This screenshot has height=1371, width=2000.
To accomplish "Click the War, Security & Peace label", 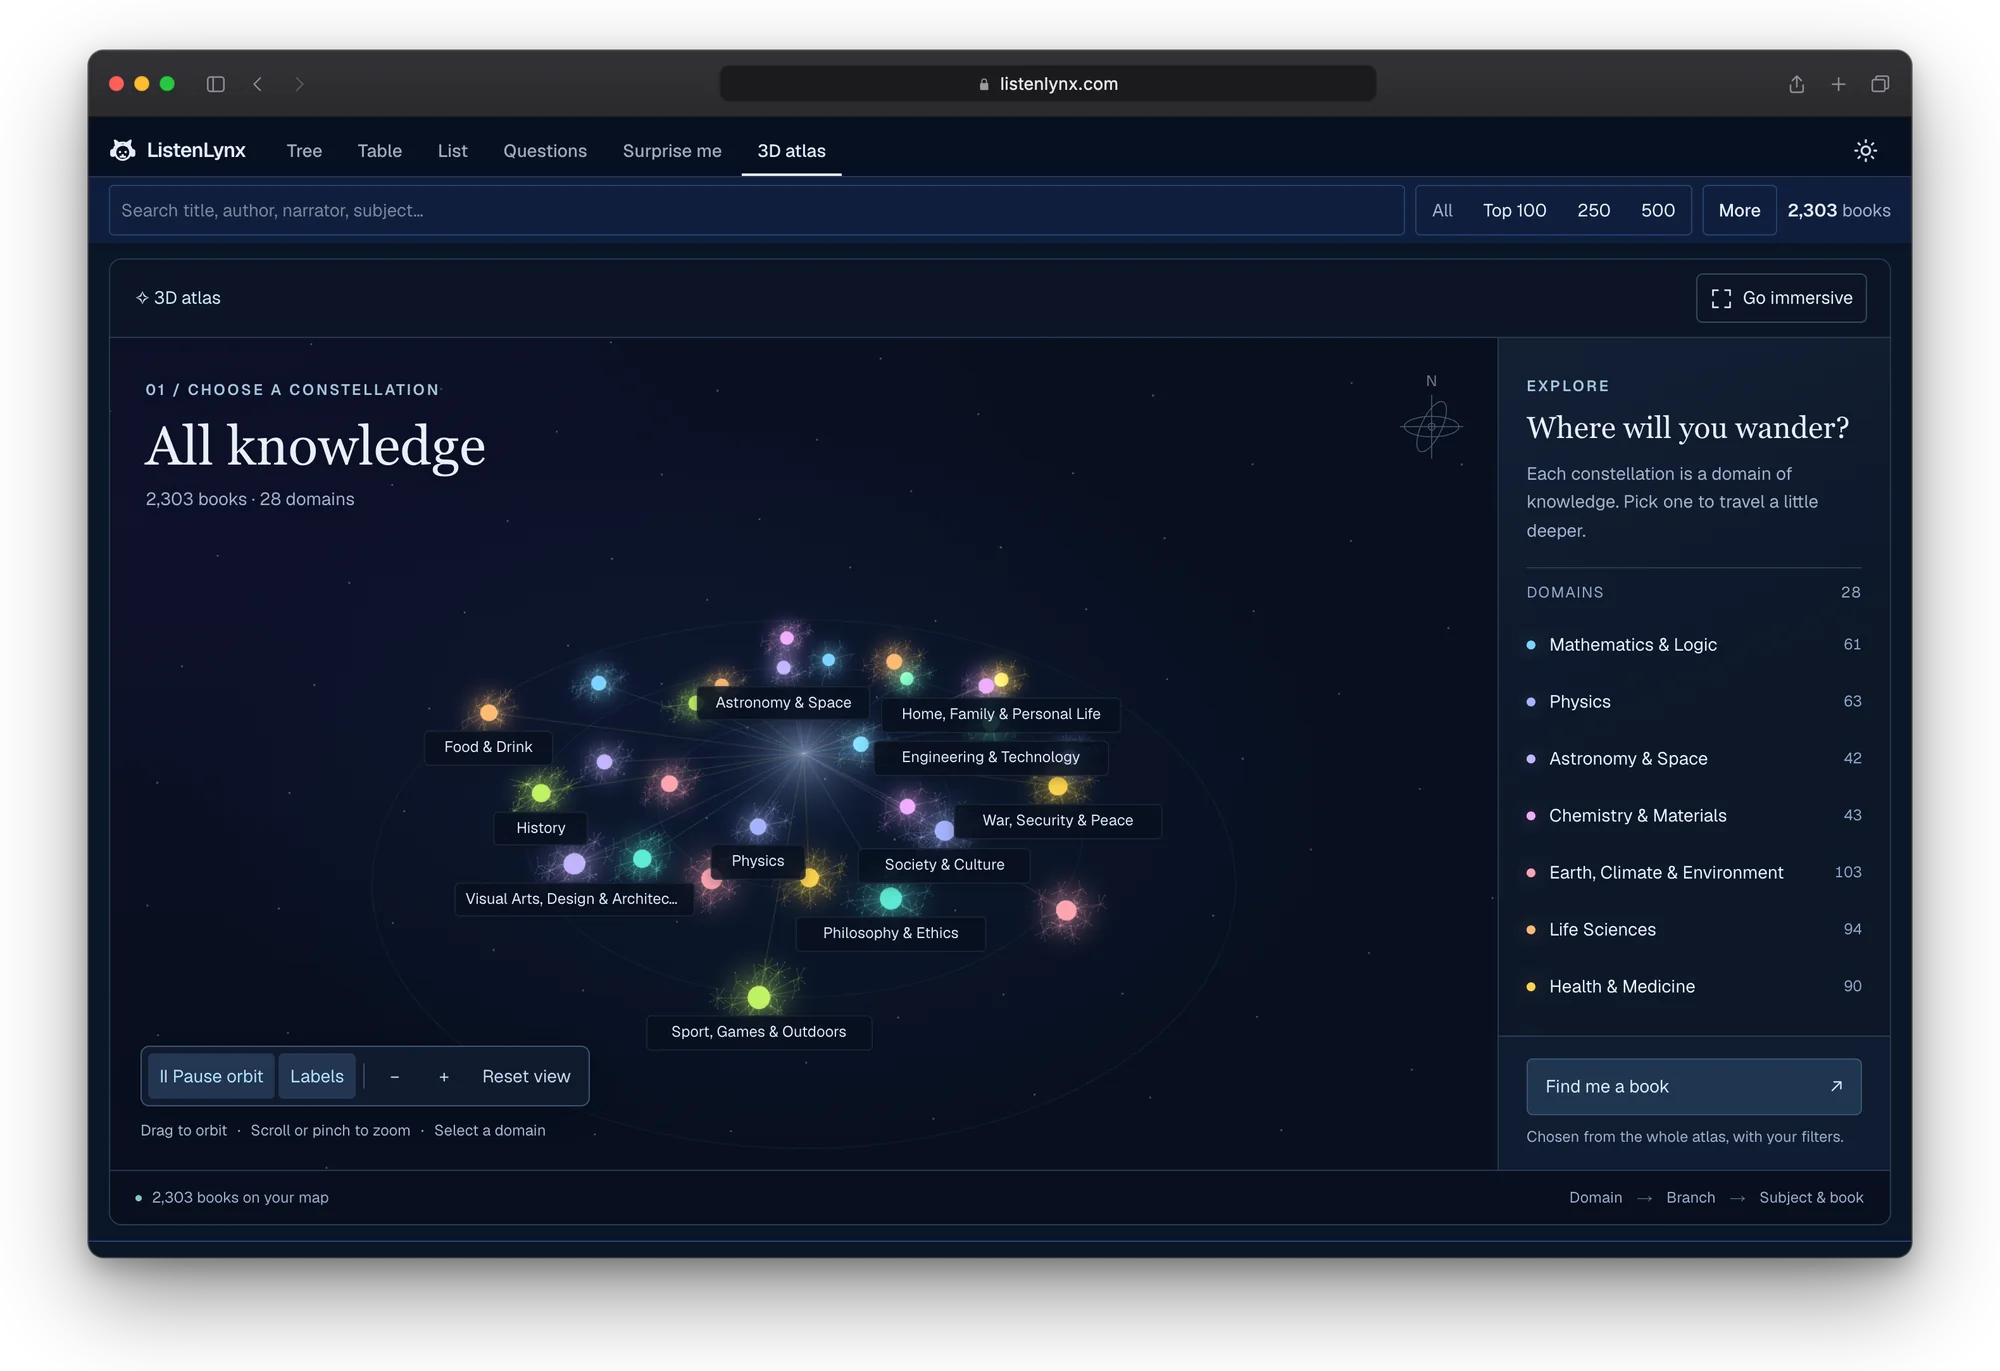I will coord(1057,820).
